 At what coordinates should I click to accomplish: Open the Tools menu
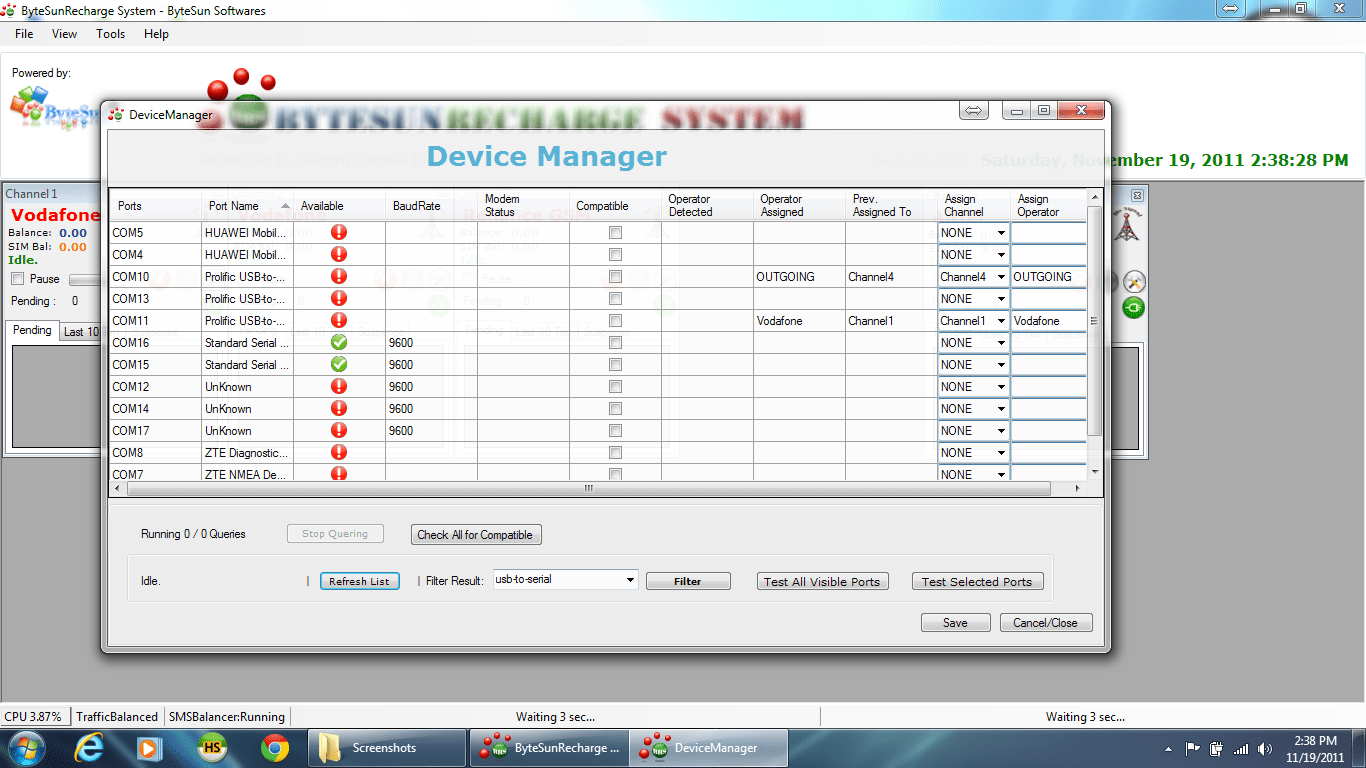(x=110, y=34)
